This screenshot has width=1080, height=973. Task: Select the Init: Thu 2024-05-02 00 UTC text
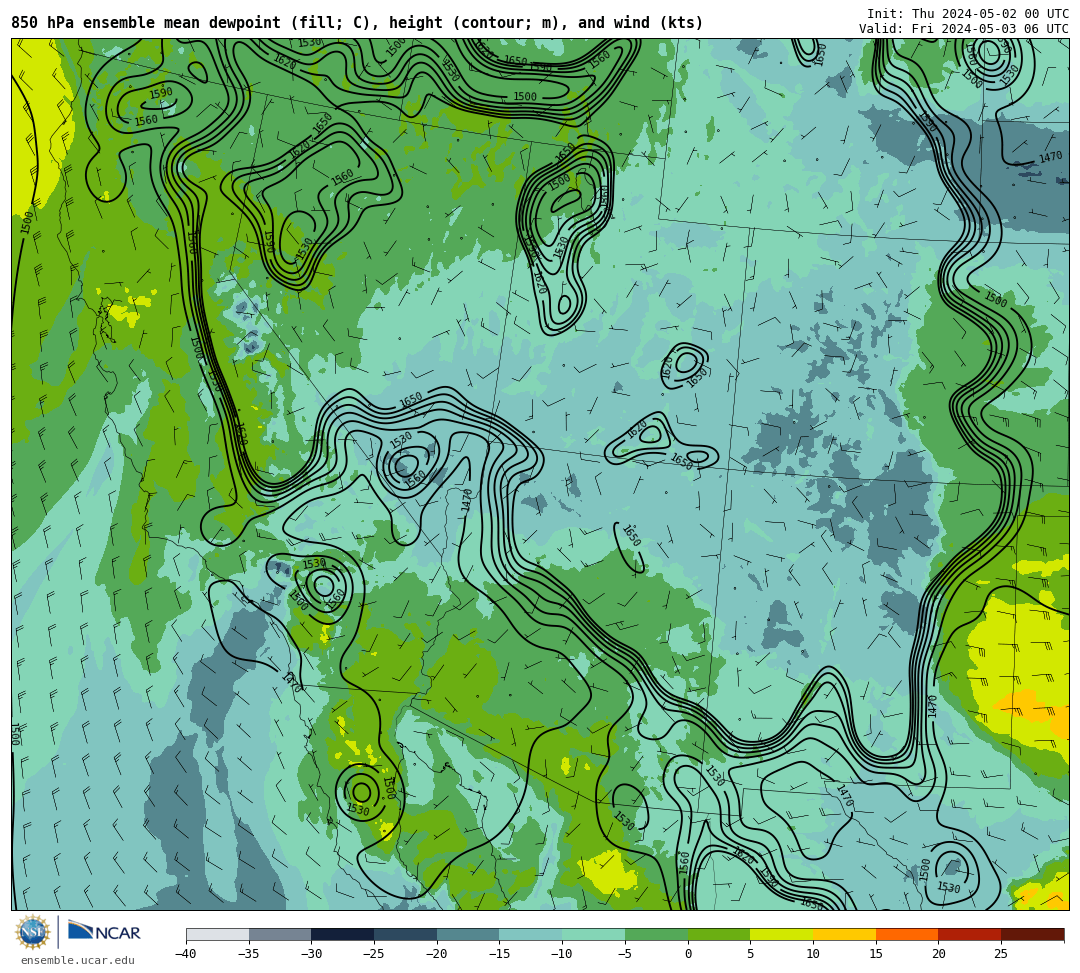tap(968, 14)
